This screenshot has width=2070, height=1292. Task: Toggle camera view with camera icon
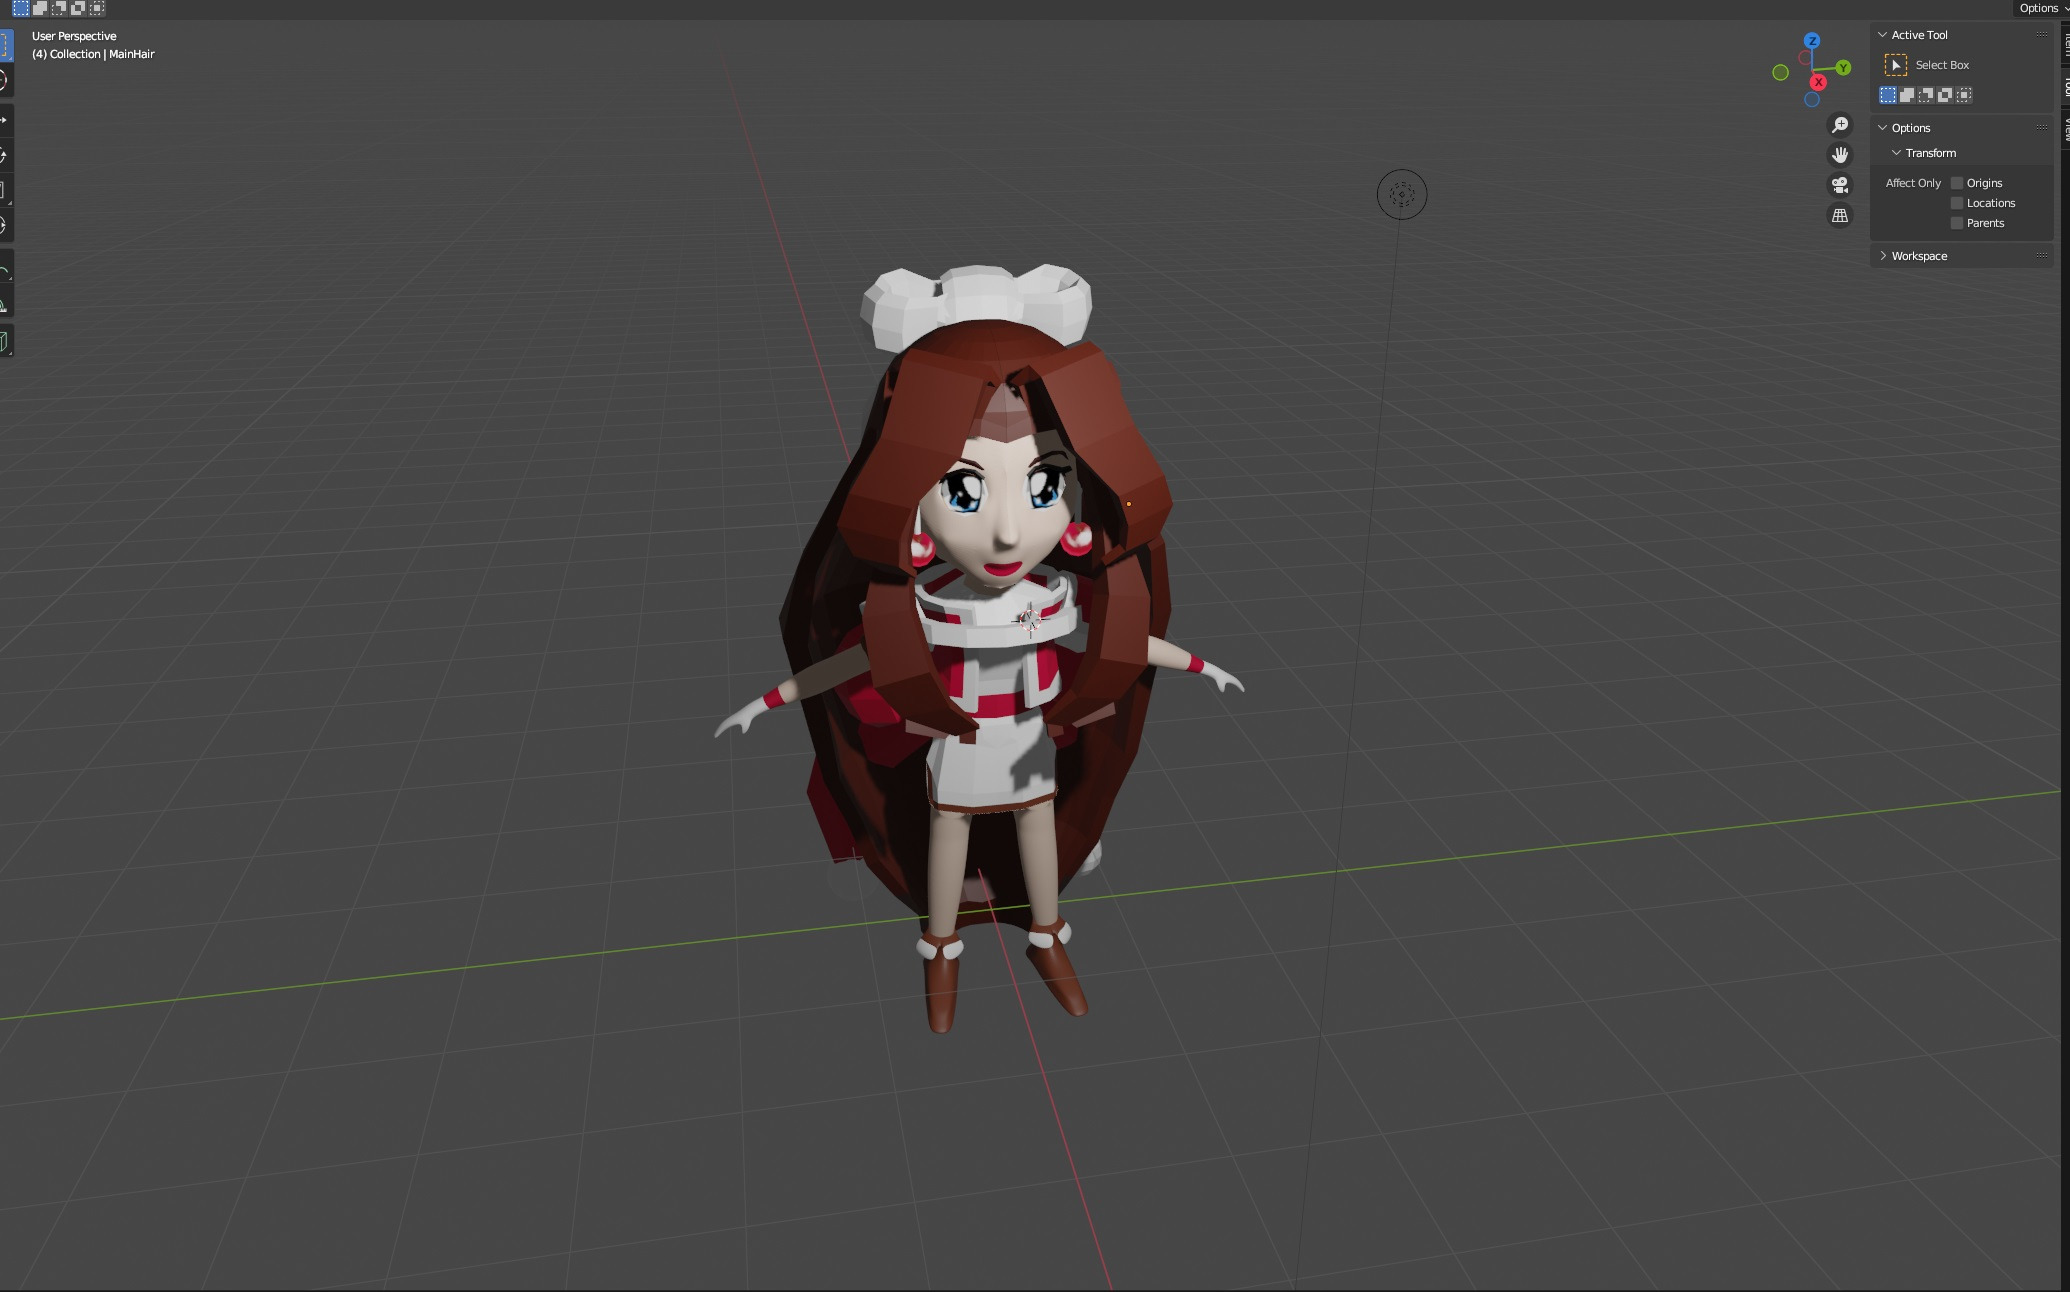click(x=1839, y=185)
